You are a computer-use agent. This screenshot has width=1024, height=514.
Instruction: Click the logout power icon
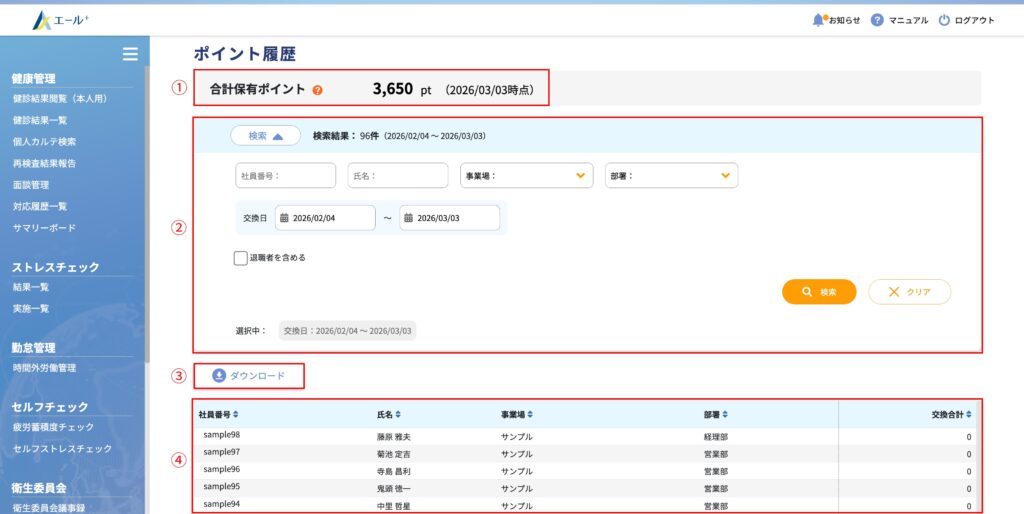pos(944,20)
